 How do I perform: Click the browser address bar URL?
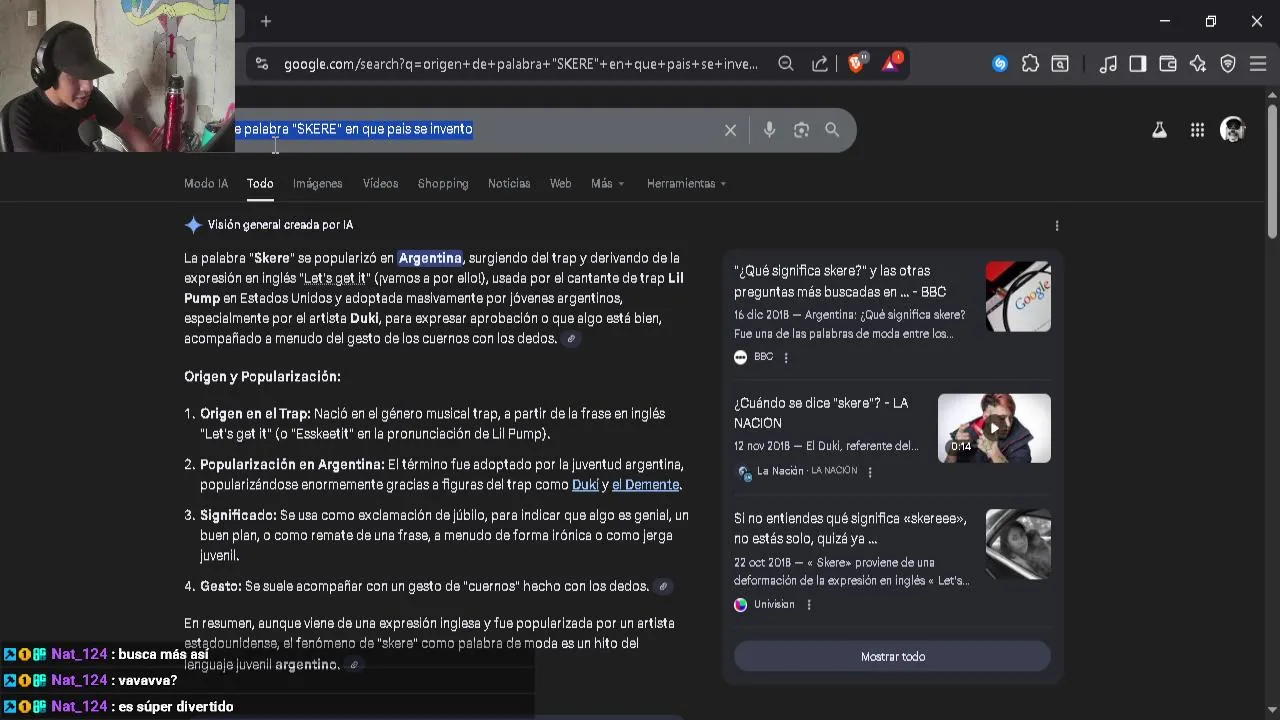point(520,64)
